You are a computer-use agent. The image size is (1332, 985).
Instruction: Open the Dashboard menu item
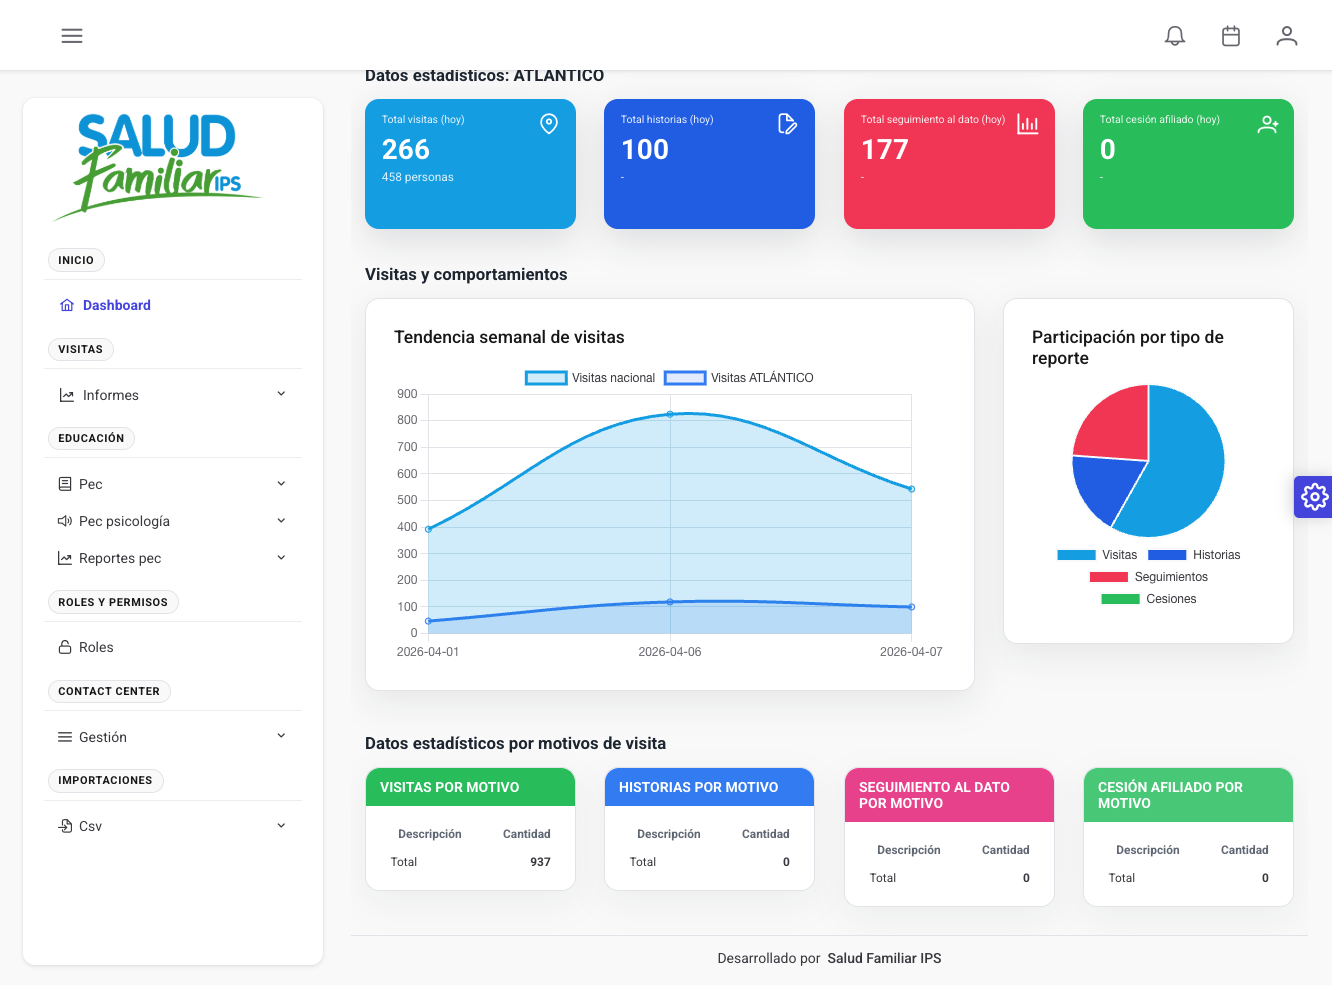pyautogui.click(x=116, y=304)
